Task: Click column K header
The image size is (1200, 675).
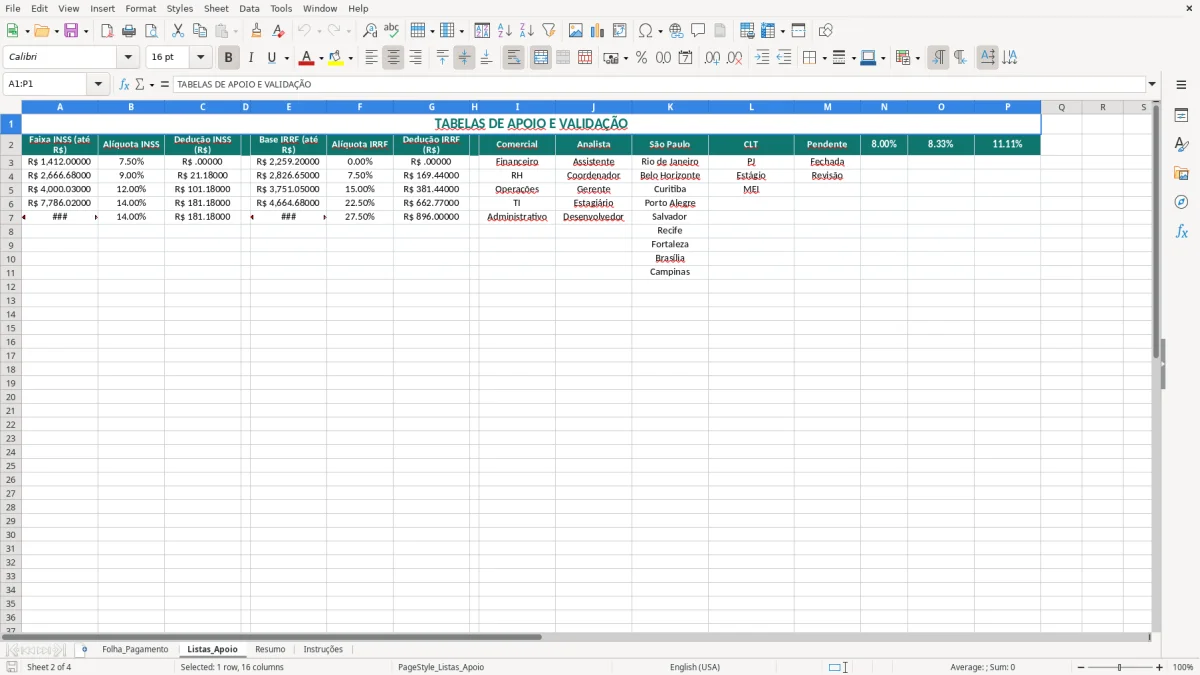Action: (670, 107)
